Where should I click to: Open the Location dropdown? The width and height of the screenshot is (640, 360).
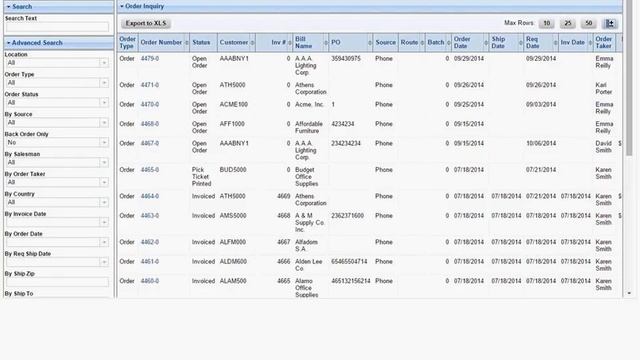[104, 63]
